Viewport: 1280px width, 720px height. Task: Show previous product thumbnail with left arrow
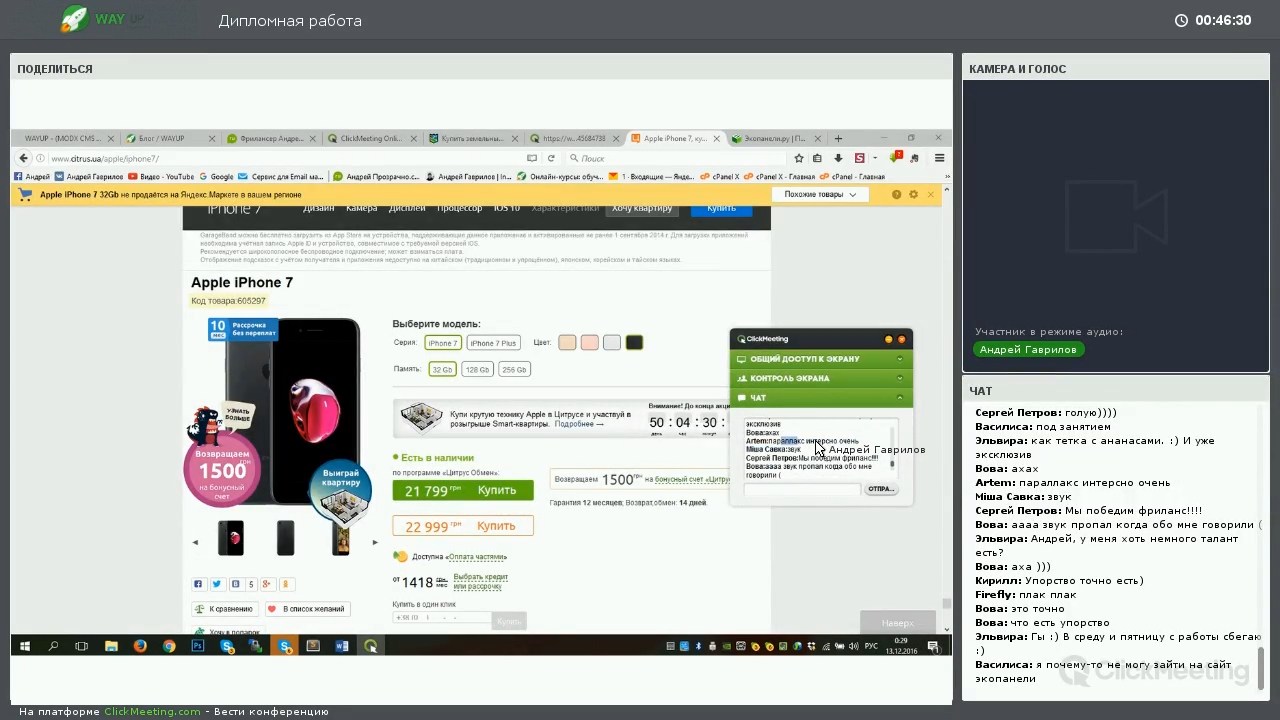195,542
